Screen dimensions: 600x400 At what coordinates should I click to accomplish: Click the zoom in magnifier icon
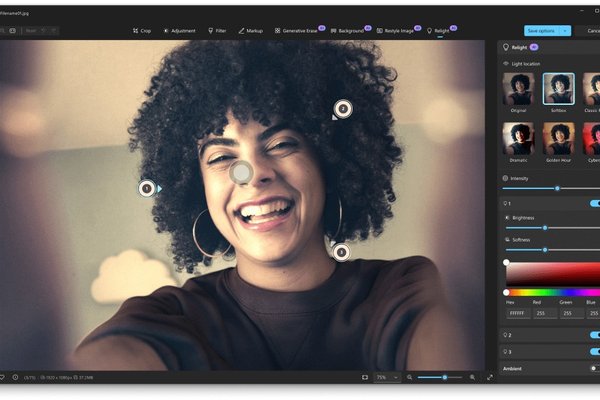pos(473,377)
